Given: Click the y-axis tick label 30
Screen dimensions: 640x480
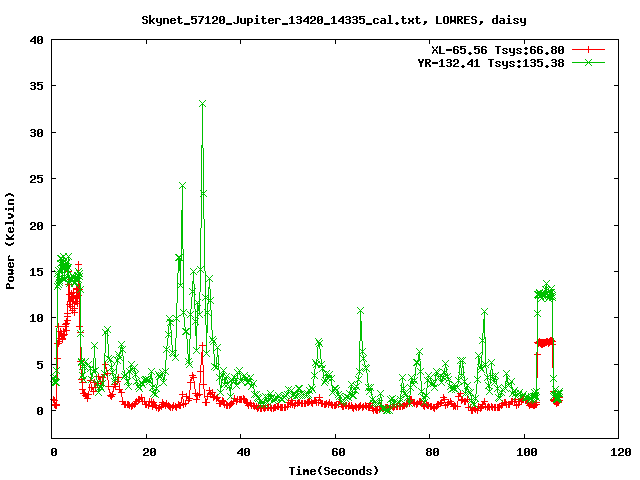Looking at the screenshot, I should (36, 133).
